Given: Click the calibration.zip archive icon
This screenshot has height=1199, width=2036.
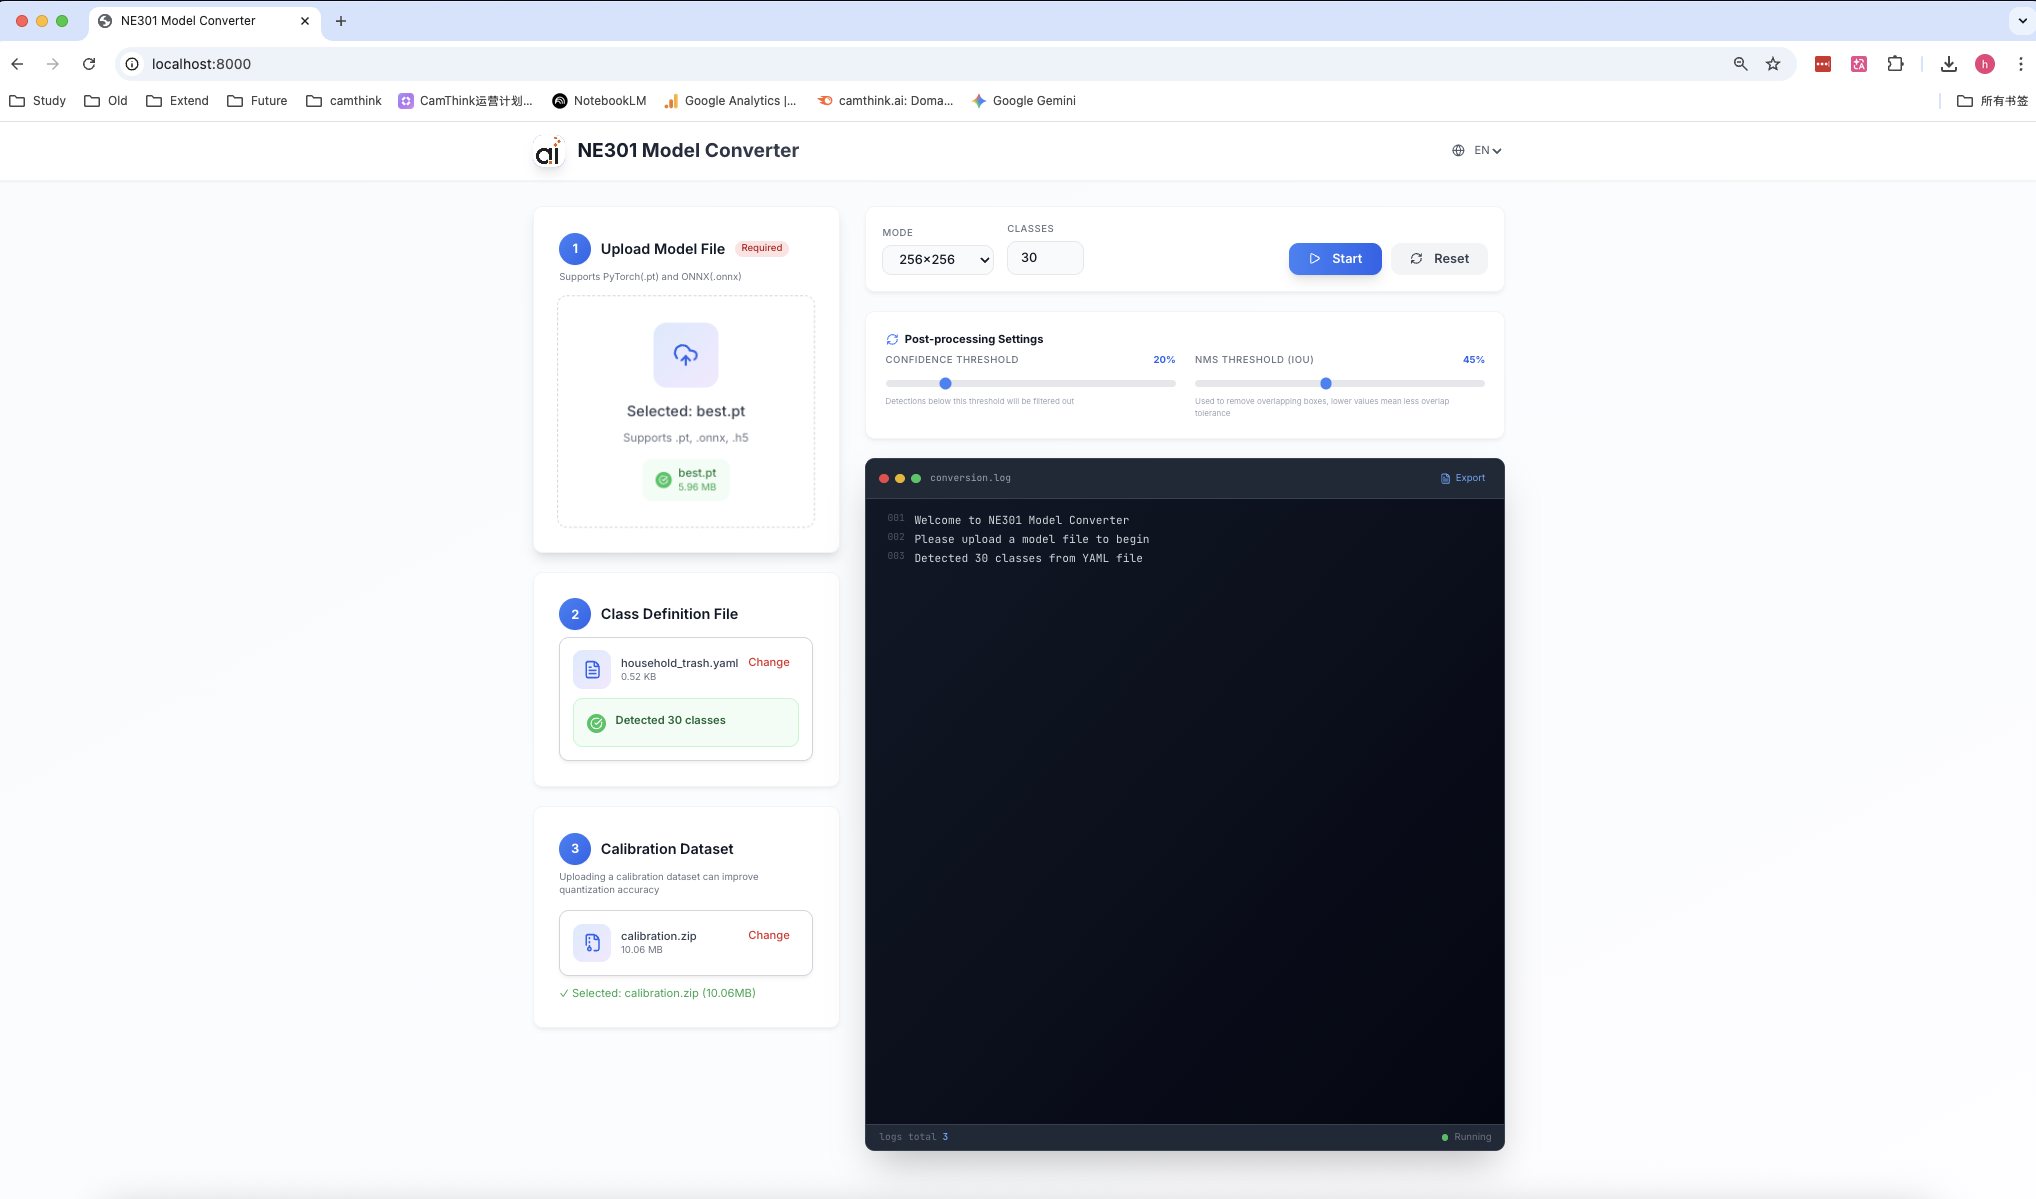Looking at the screenshot, I should (592, 942).
